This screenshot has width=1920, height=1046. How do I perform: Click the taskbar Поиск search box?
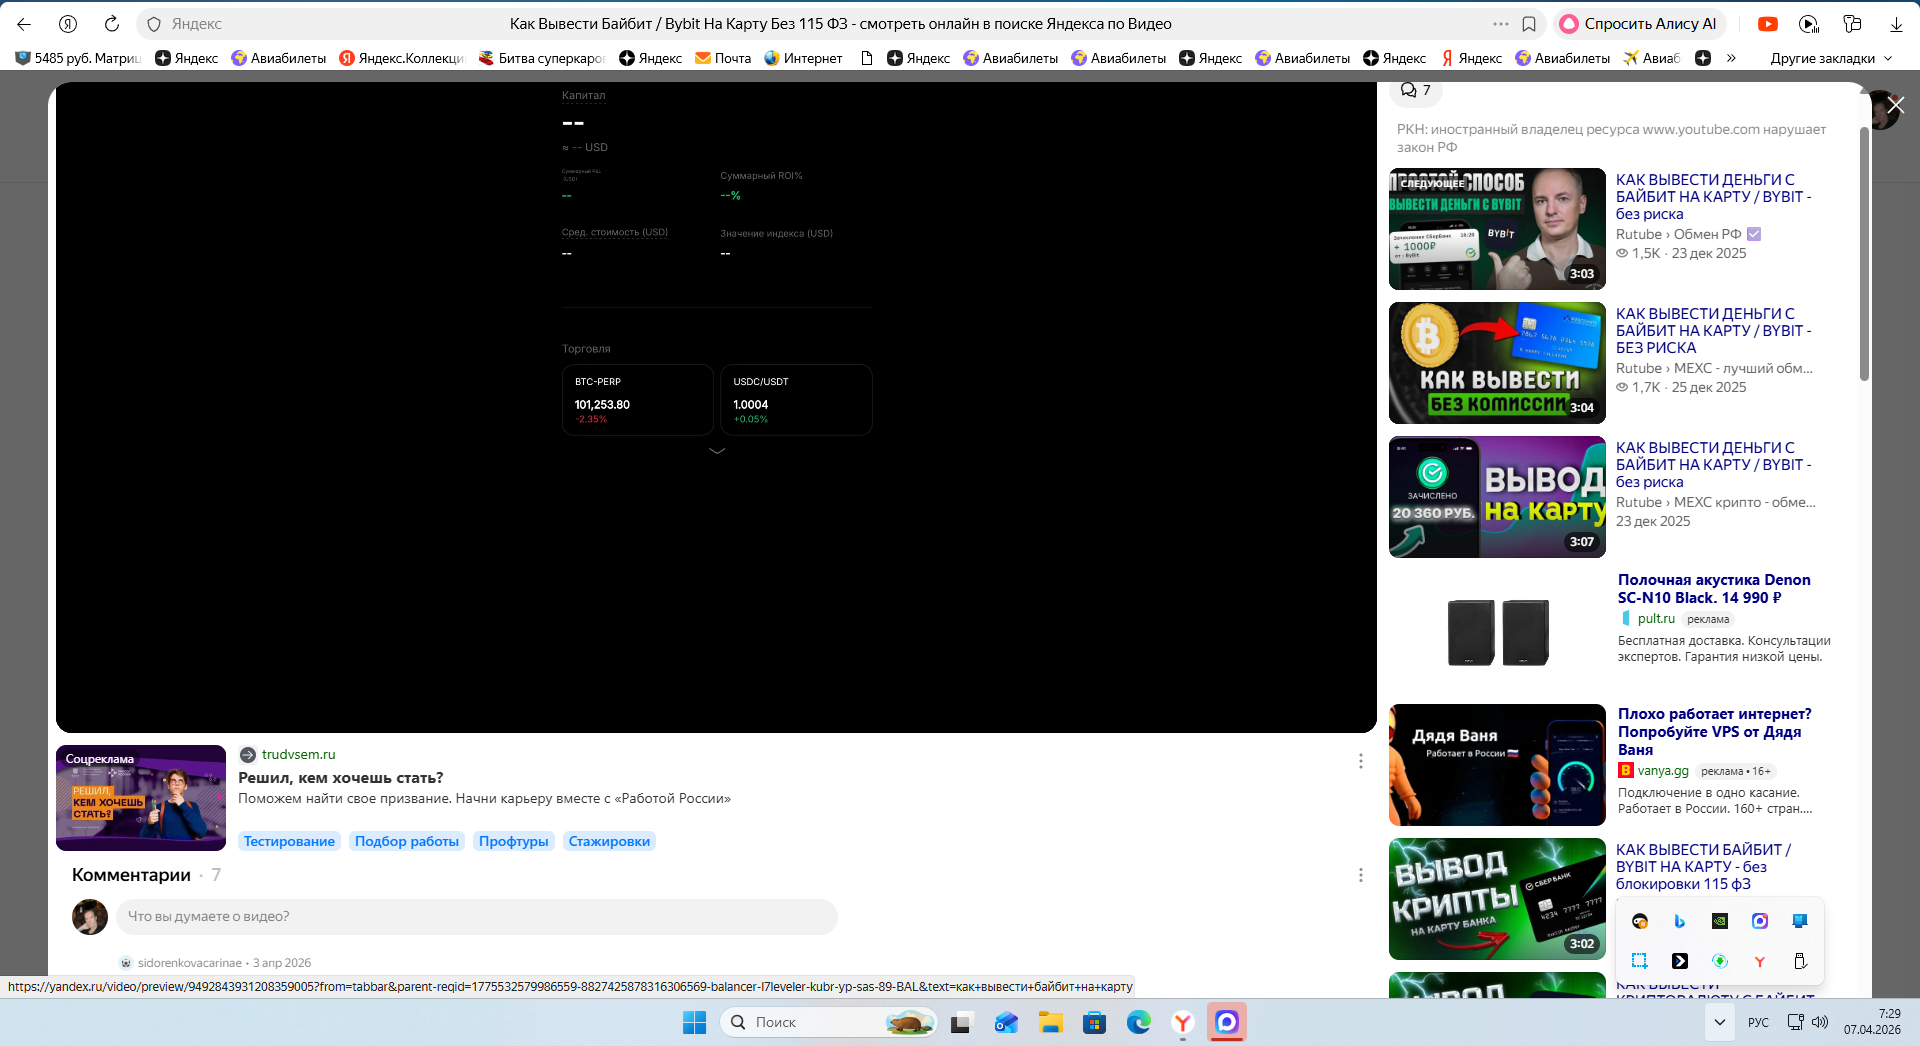pyautogui.click(x=828, y=1022)
